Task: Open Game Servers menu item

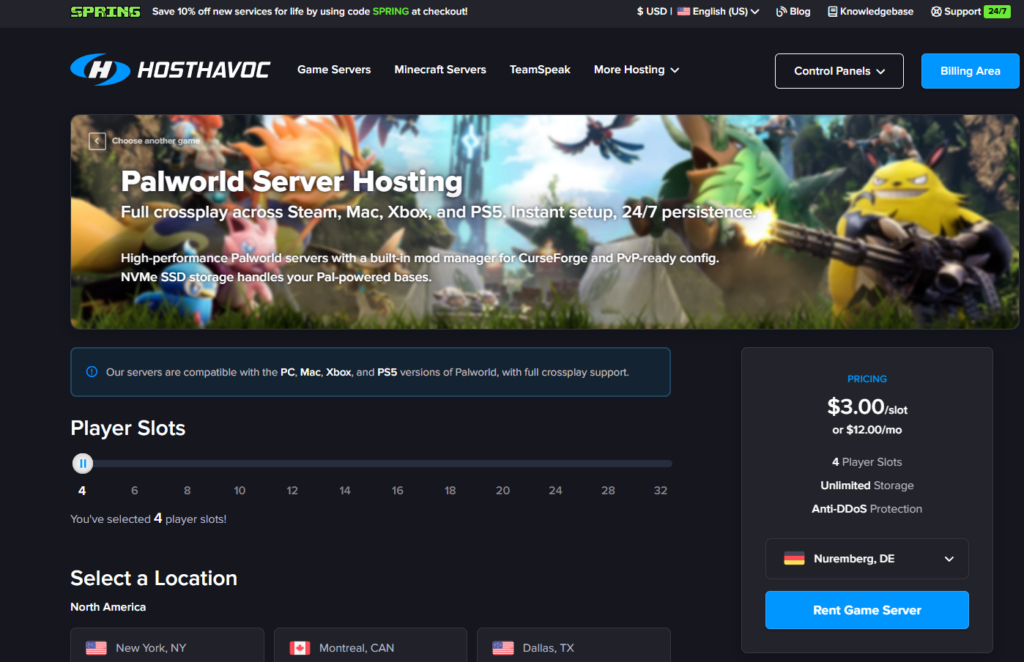Action: point(334,69)
